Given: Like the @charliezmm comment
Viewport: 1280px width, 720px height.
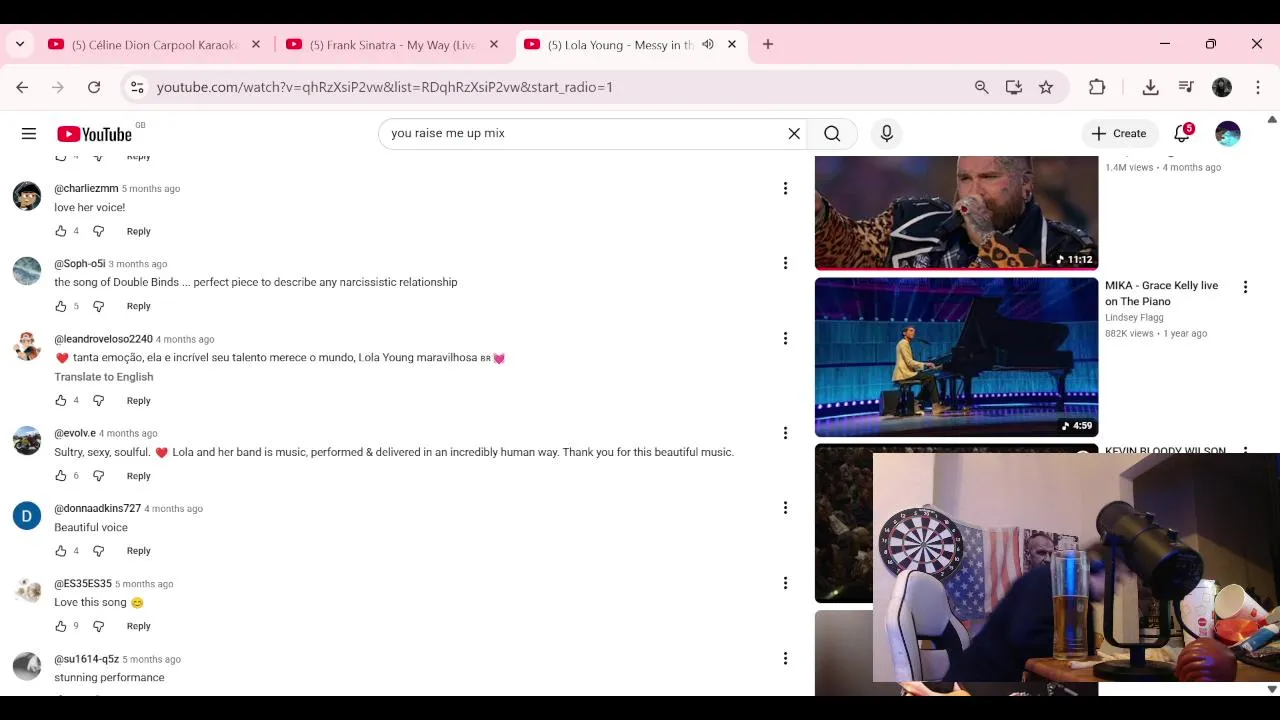Looking at the screenshot, I should (61, 231).
